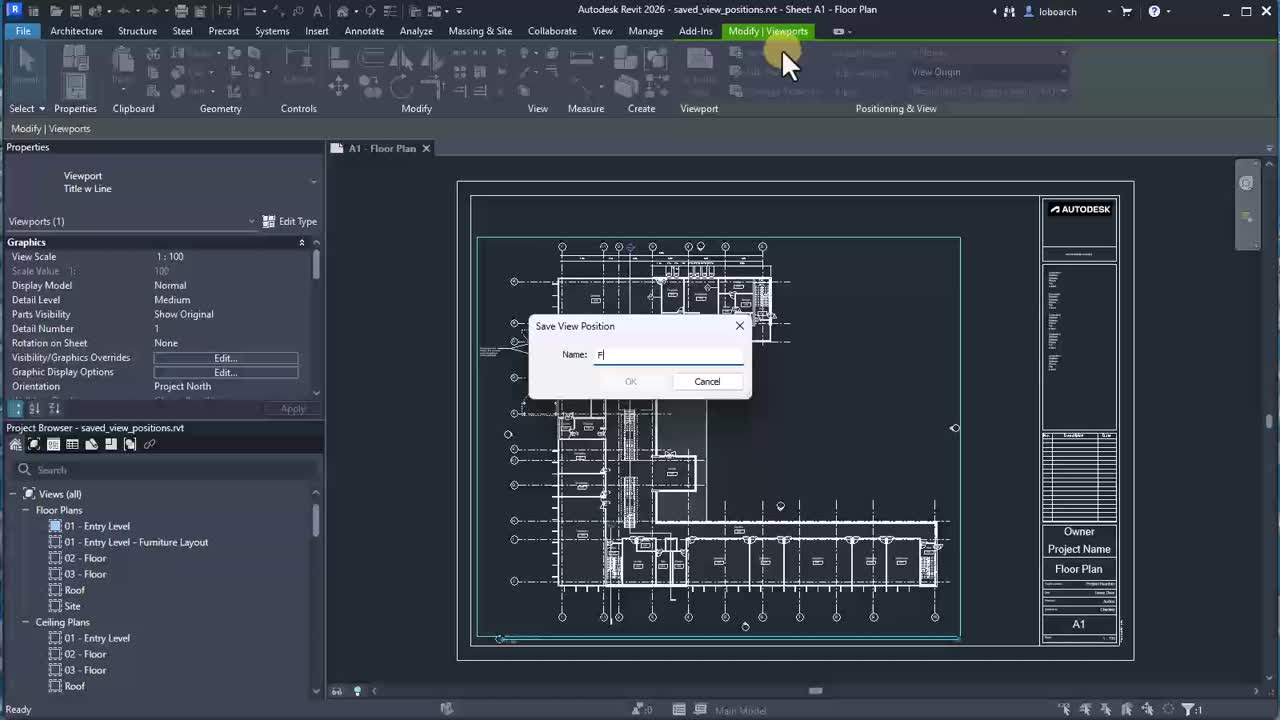Click the horizontal scrollbar below the sheet

[815, 690]
